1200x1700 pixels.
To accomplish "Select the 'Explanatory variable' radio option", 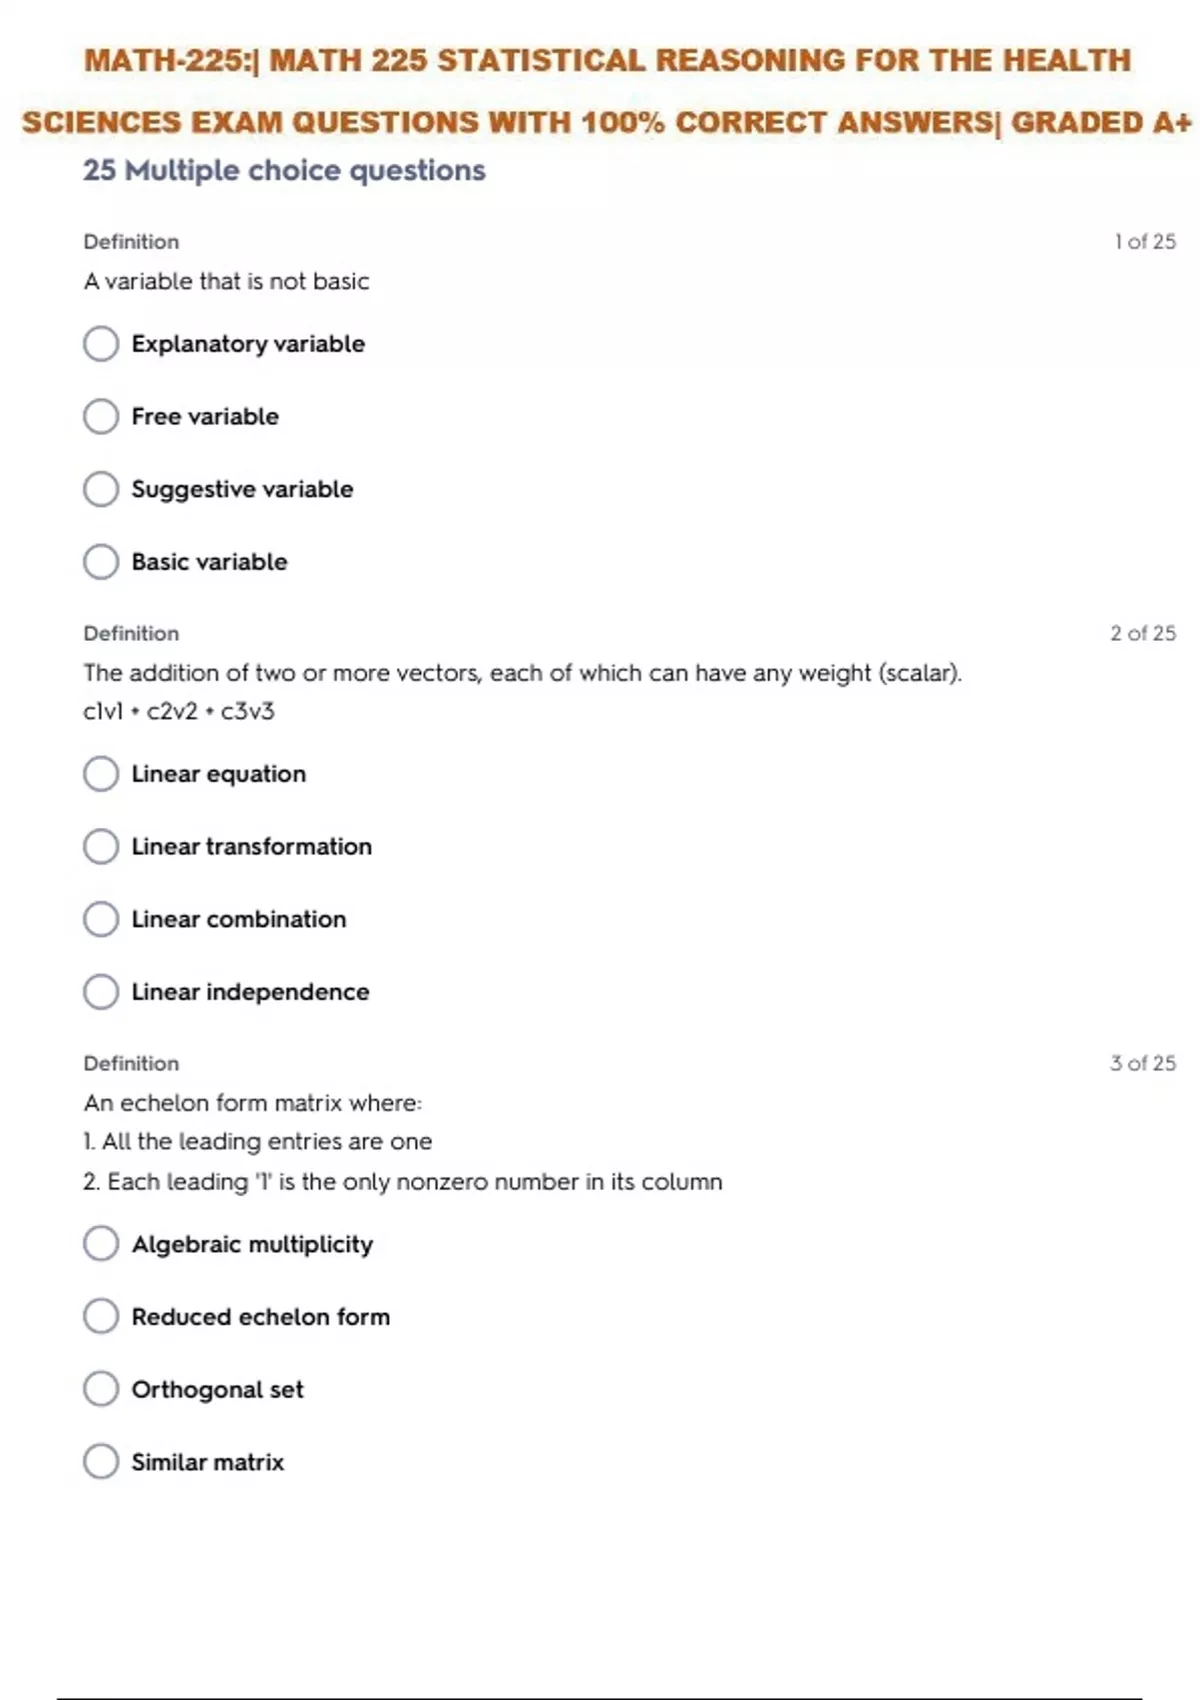I will point(101,344).
